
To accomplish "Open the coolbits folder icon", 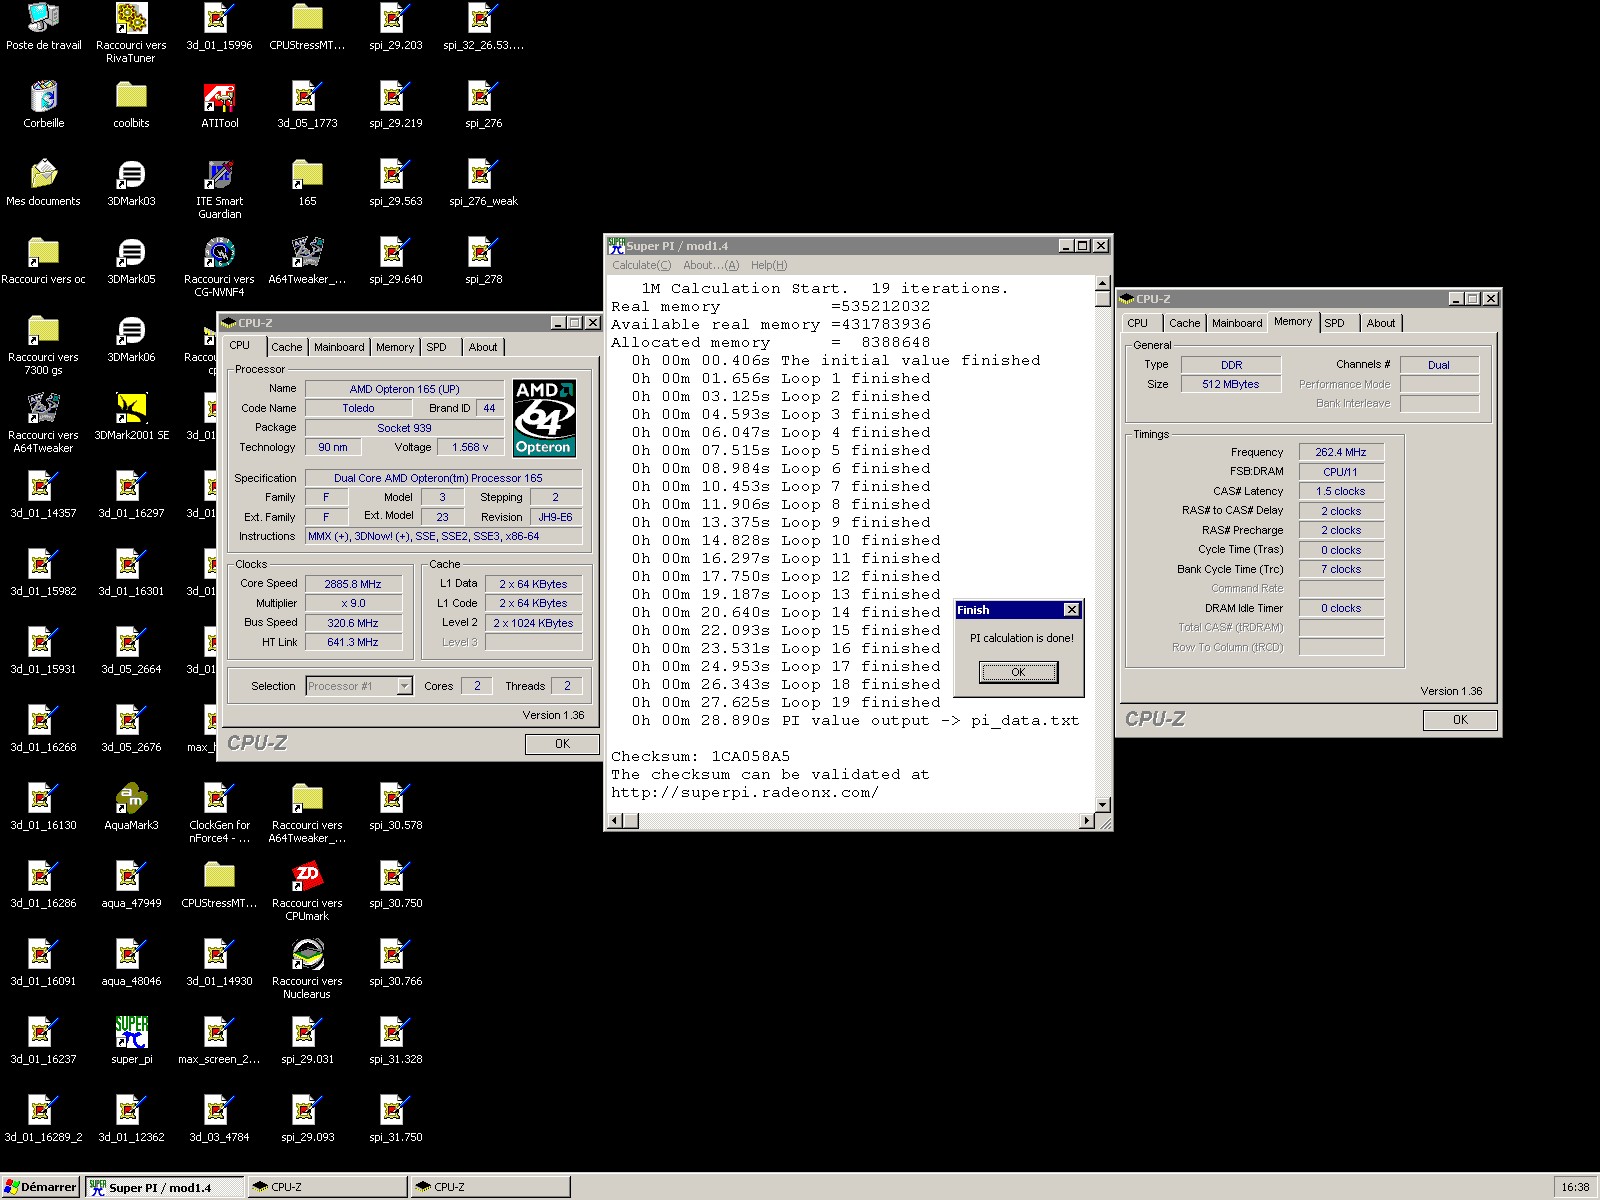I will (x=131, y=105).
